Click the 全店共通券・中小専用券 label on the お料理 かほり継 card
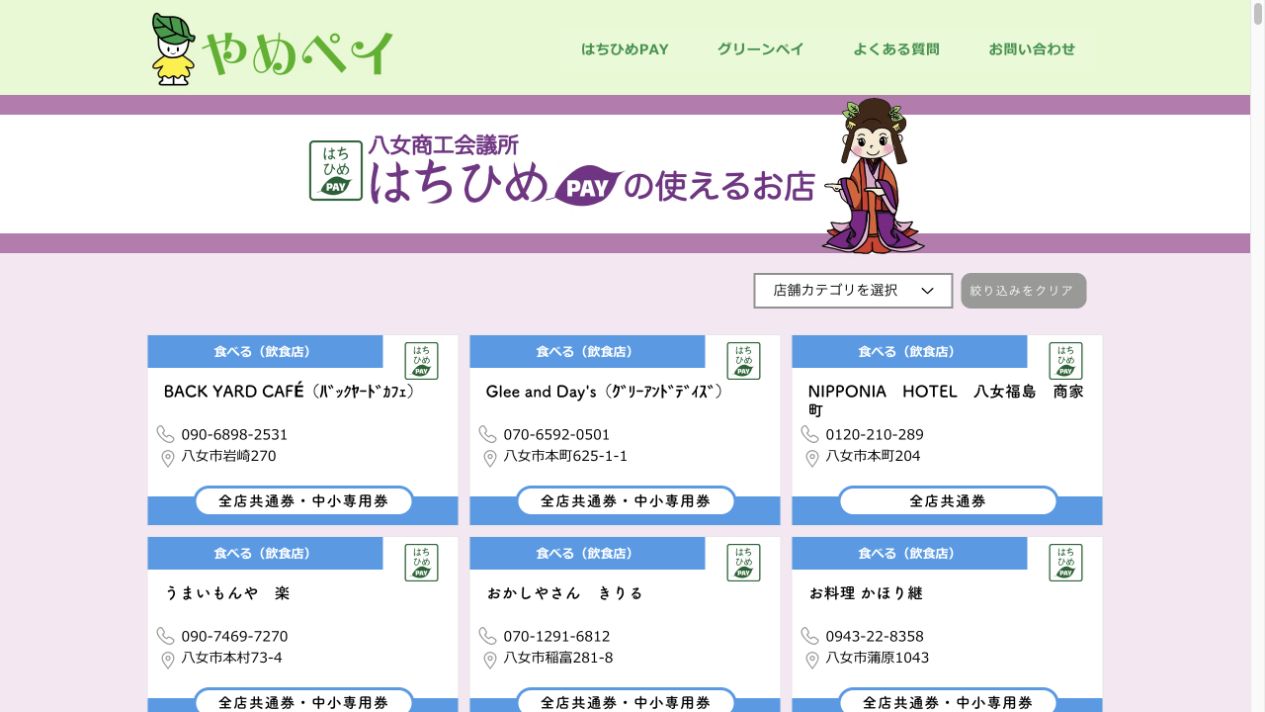Viewport: 1265px width, 712px height. click(x=948, y=702)
